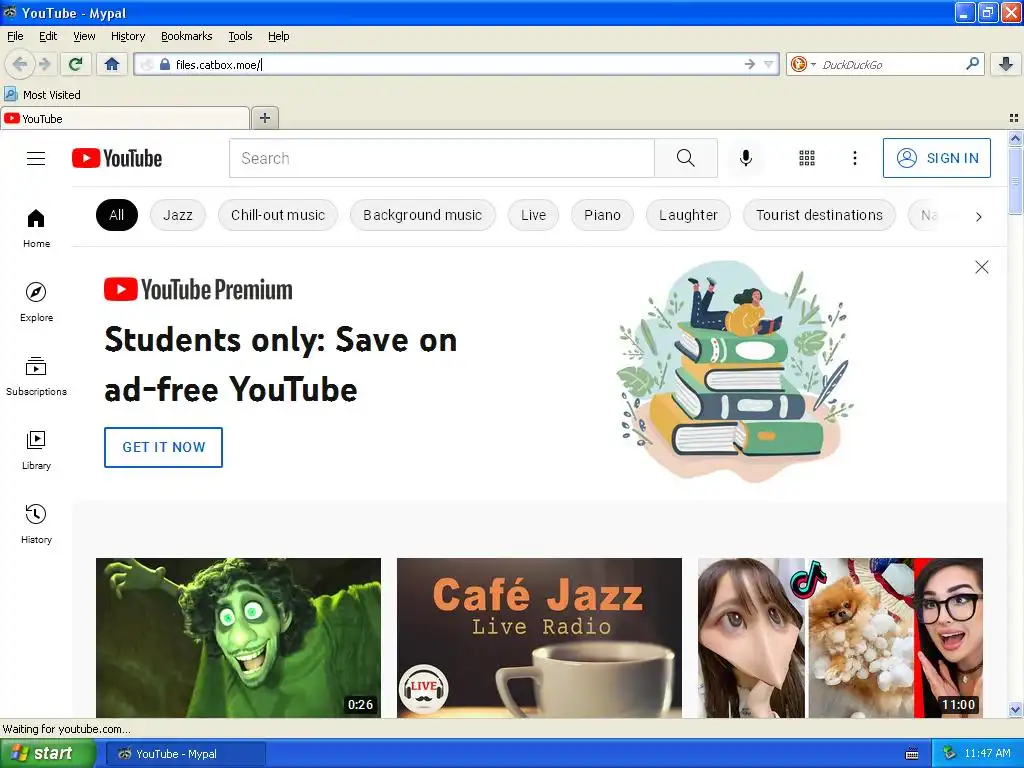Go to Home in YouTube sidebar
Image resolution: width=1024 pixels, height=768 pixels.
point(36,229)
